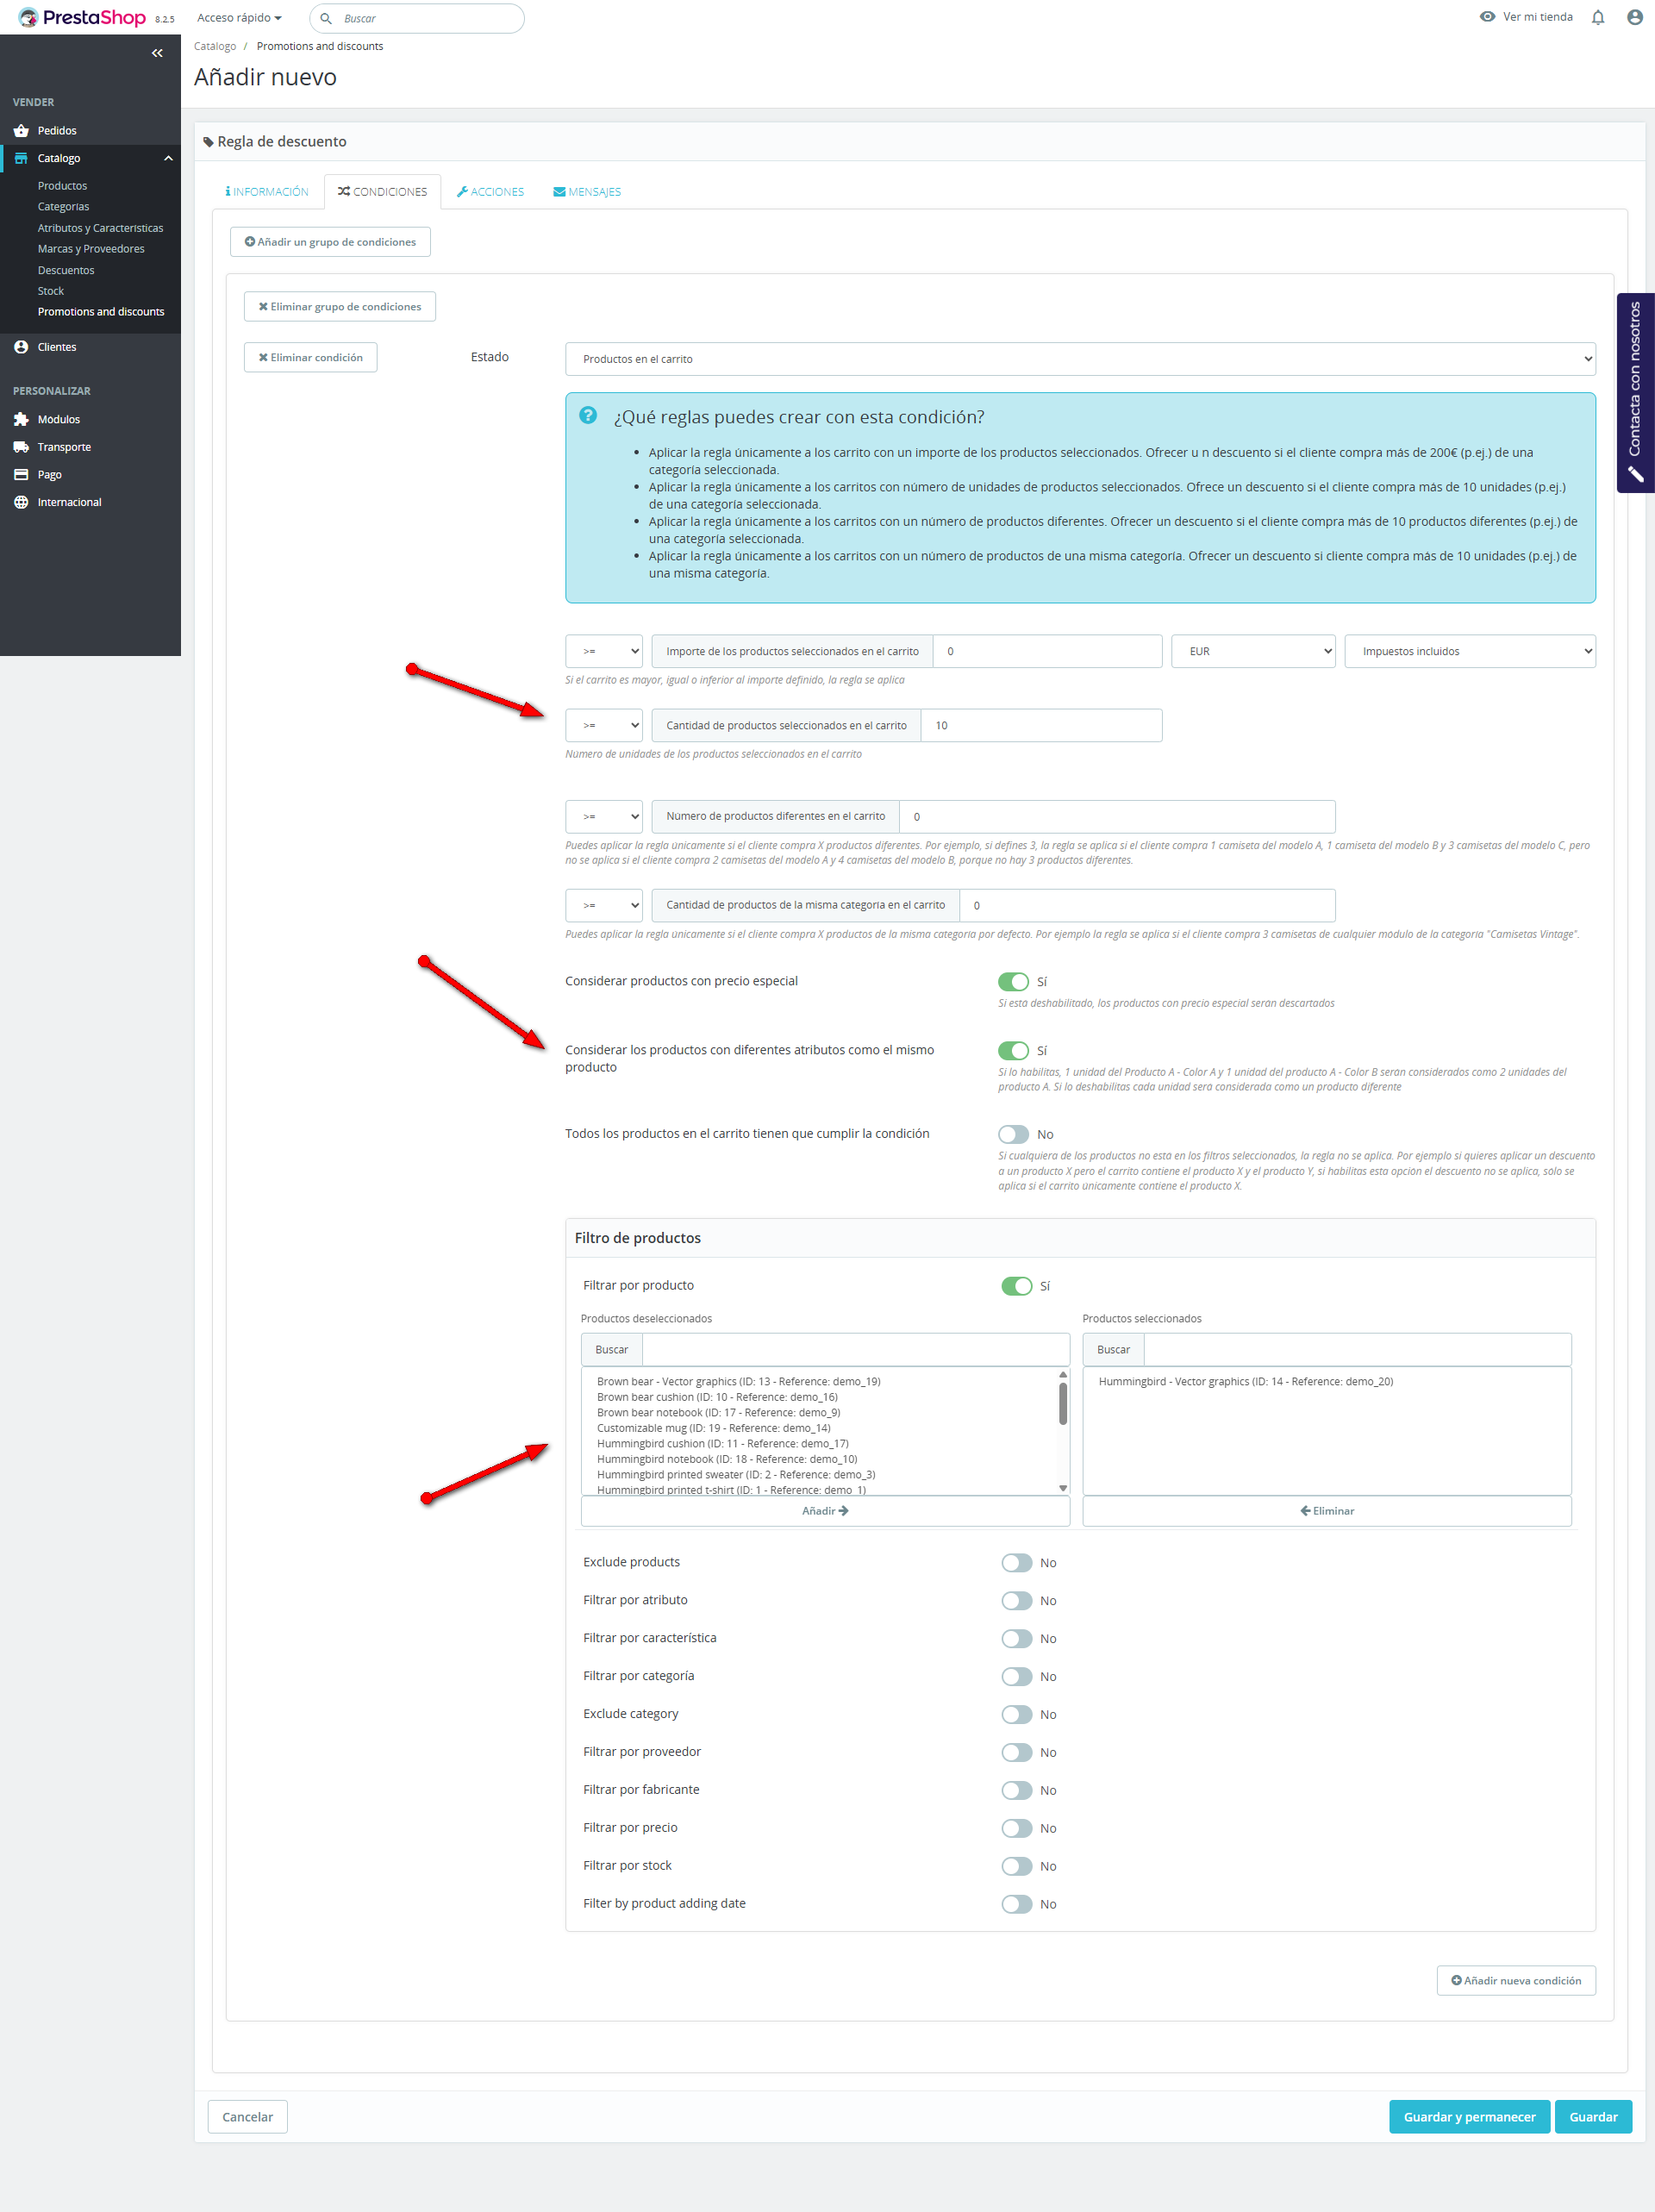Click Eliminar condición button
Viewport: 1655px width, 2212px height.
(x=310, y=358)
